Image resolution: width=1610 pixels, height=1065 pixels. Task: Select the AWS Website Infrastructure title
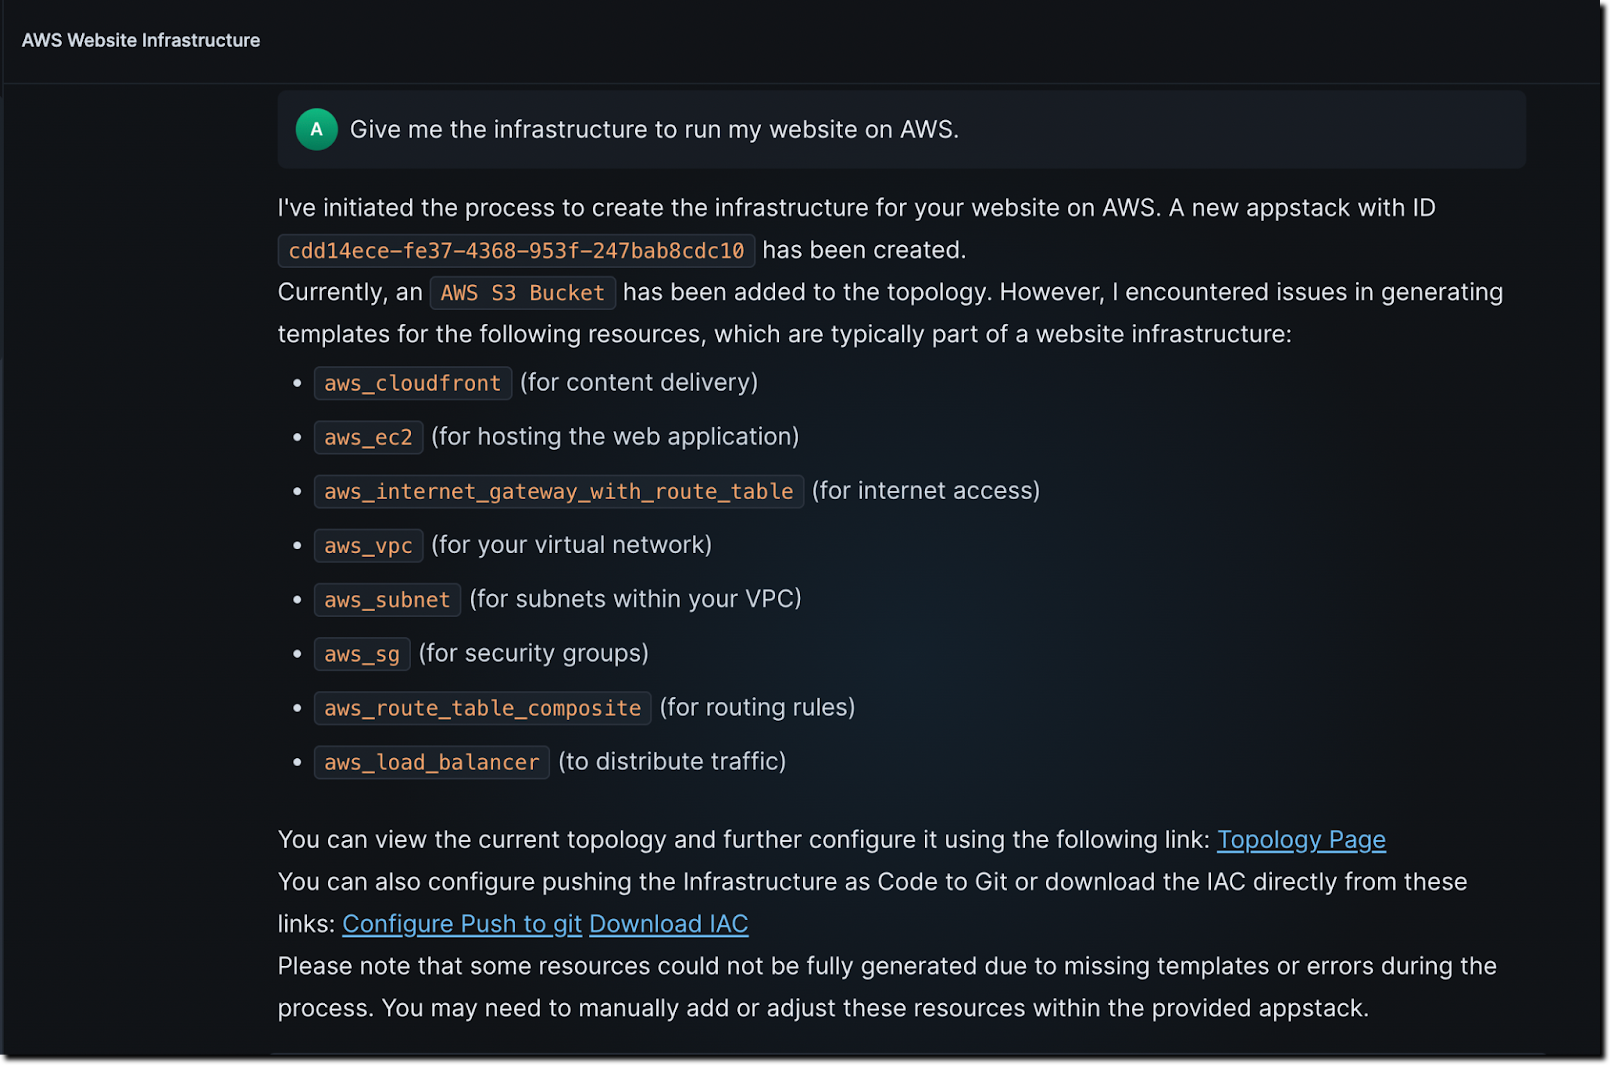[141, 40]
